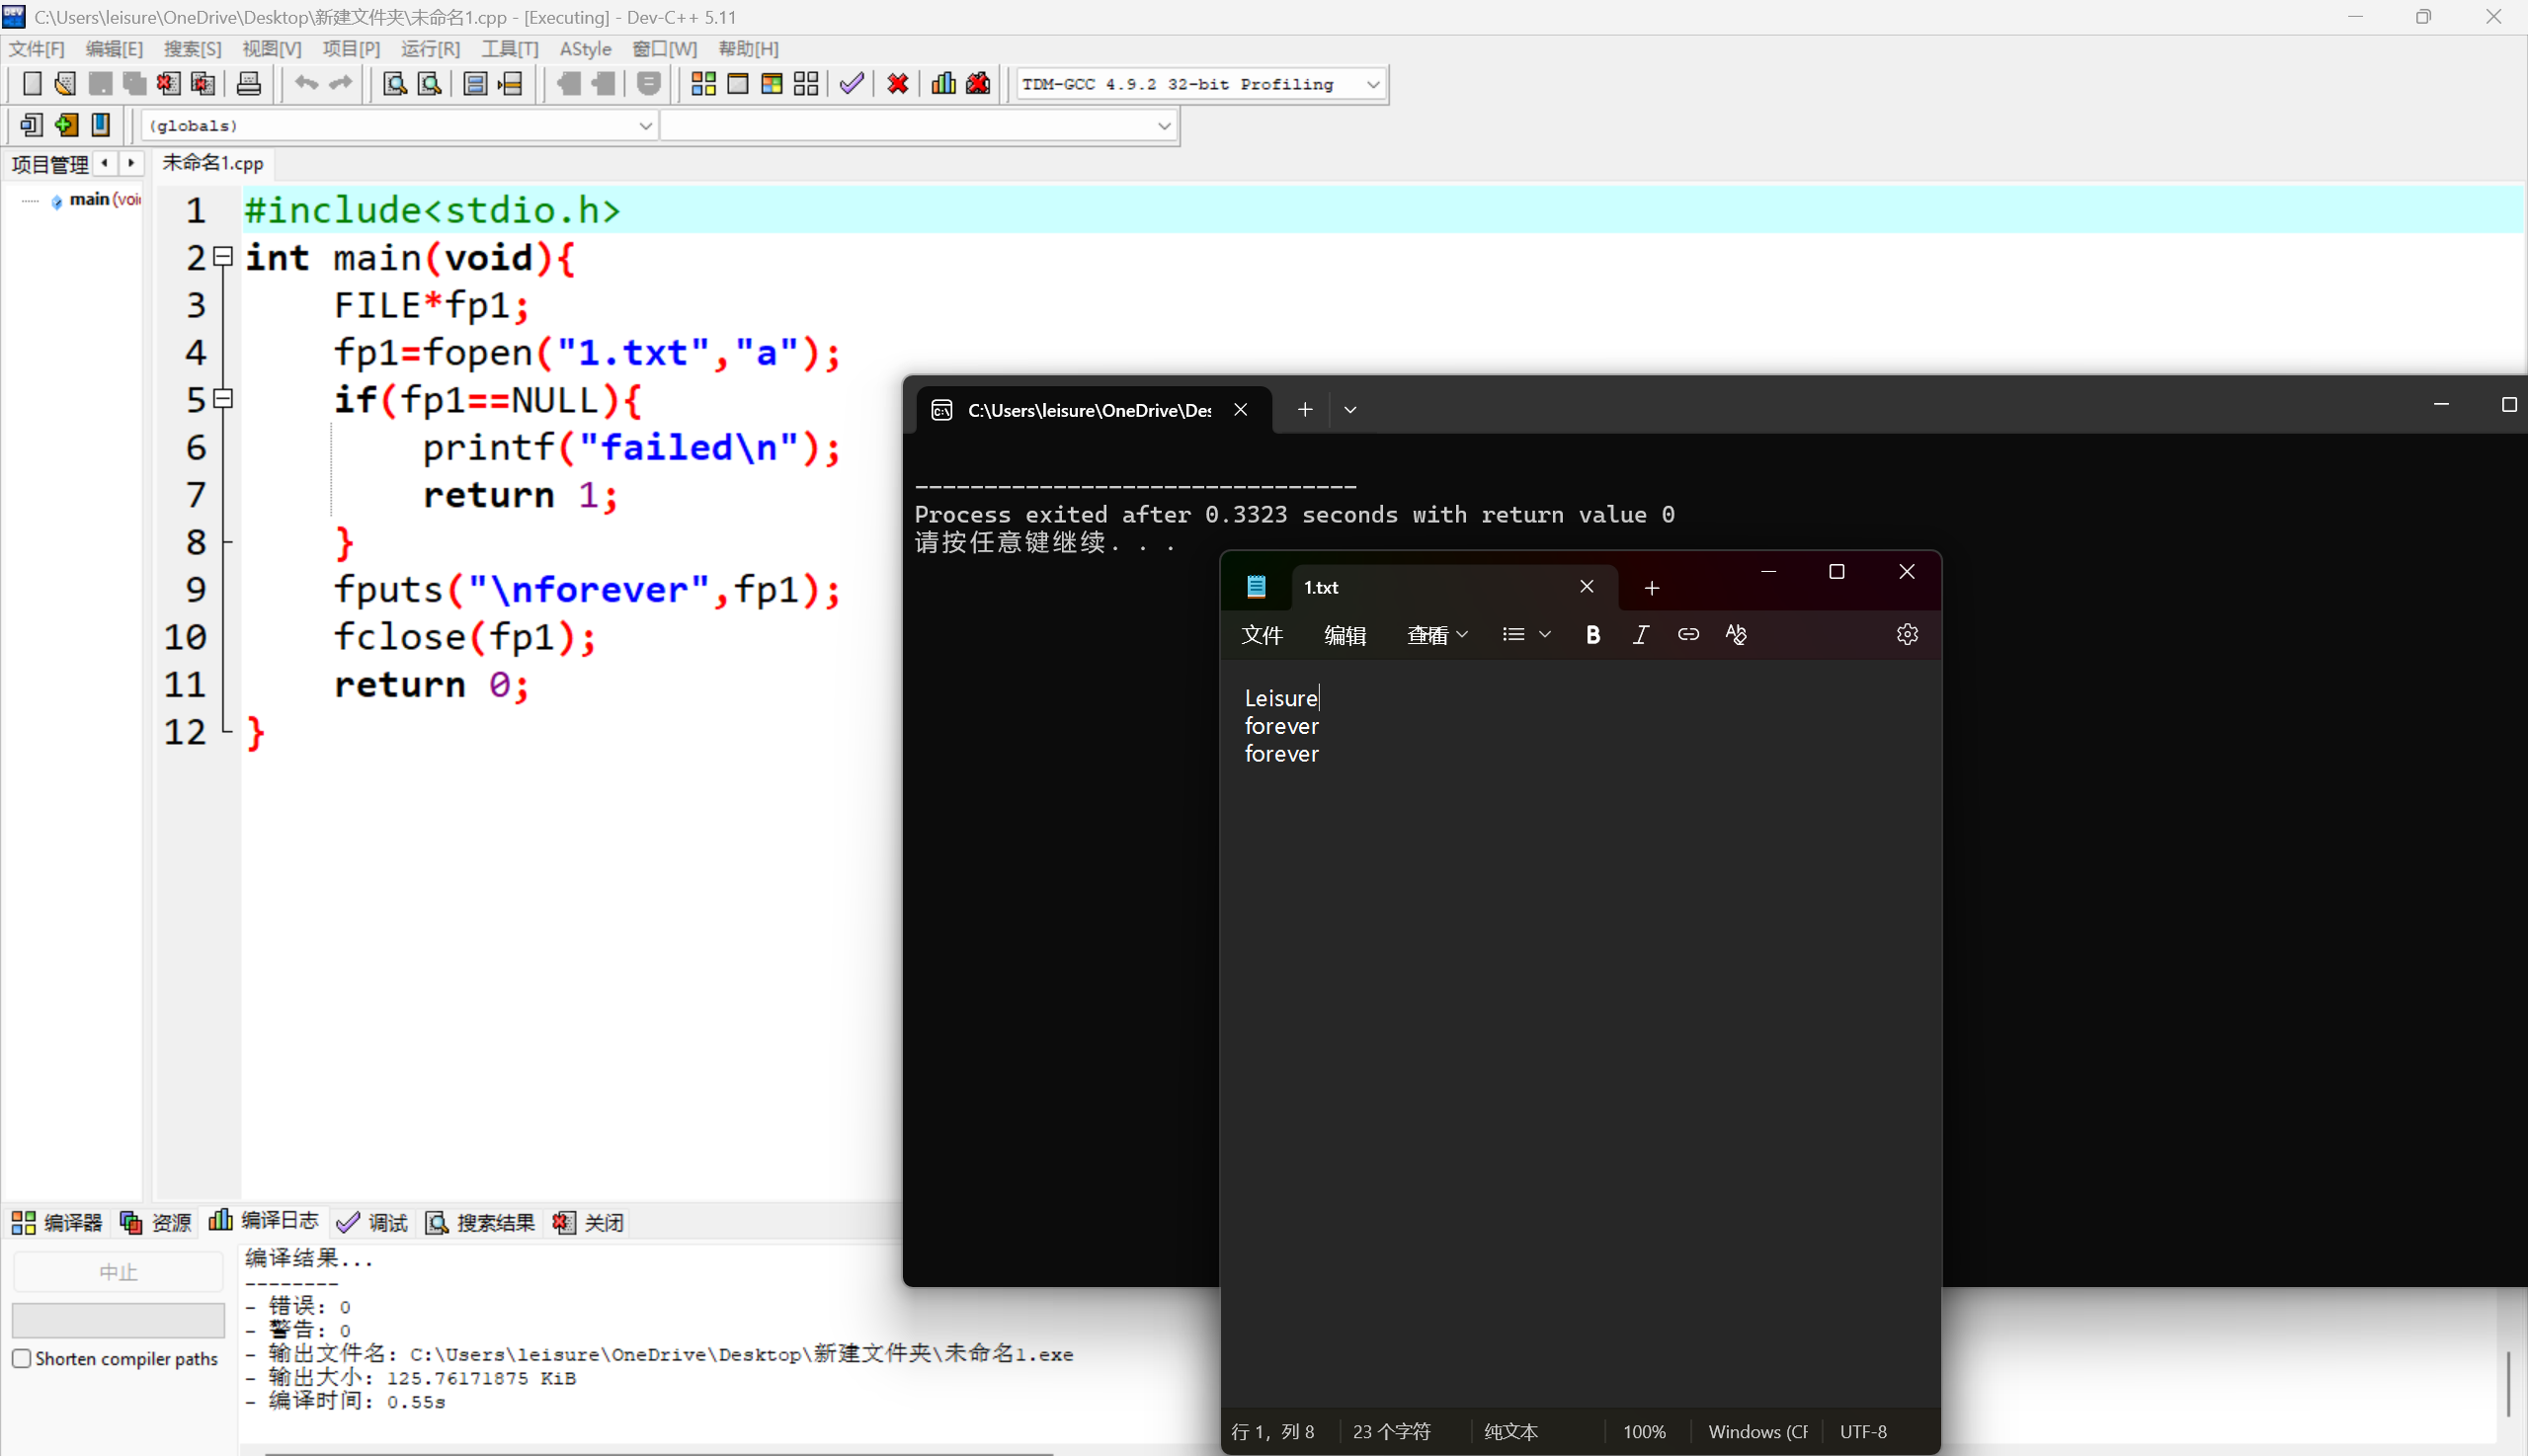Collapse the if block fold marker at line 5
Viewport: 2528px width, 1456px height.
coord(224,399)
